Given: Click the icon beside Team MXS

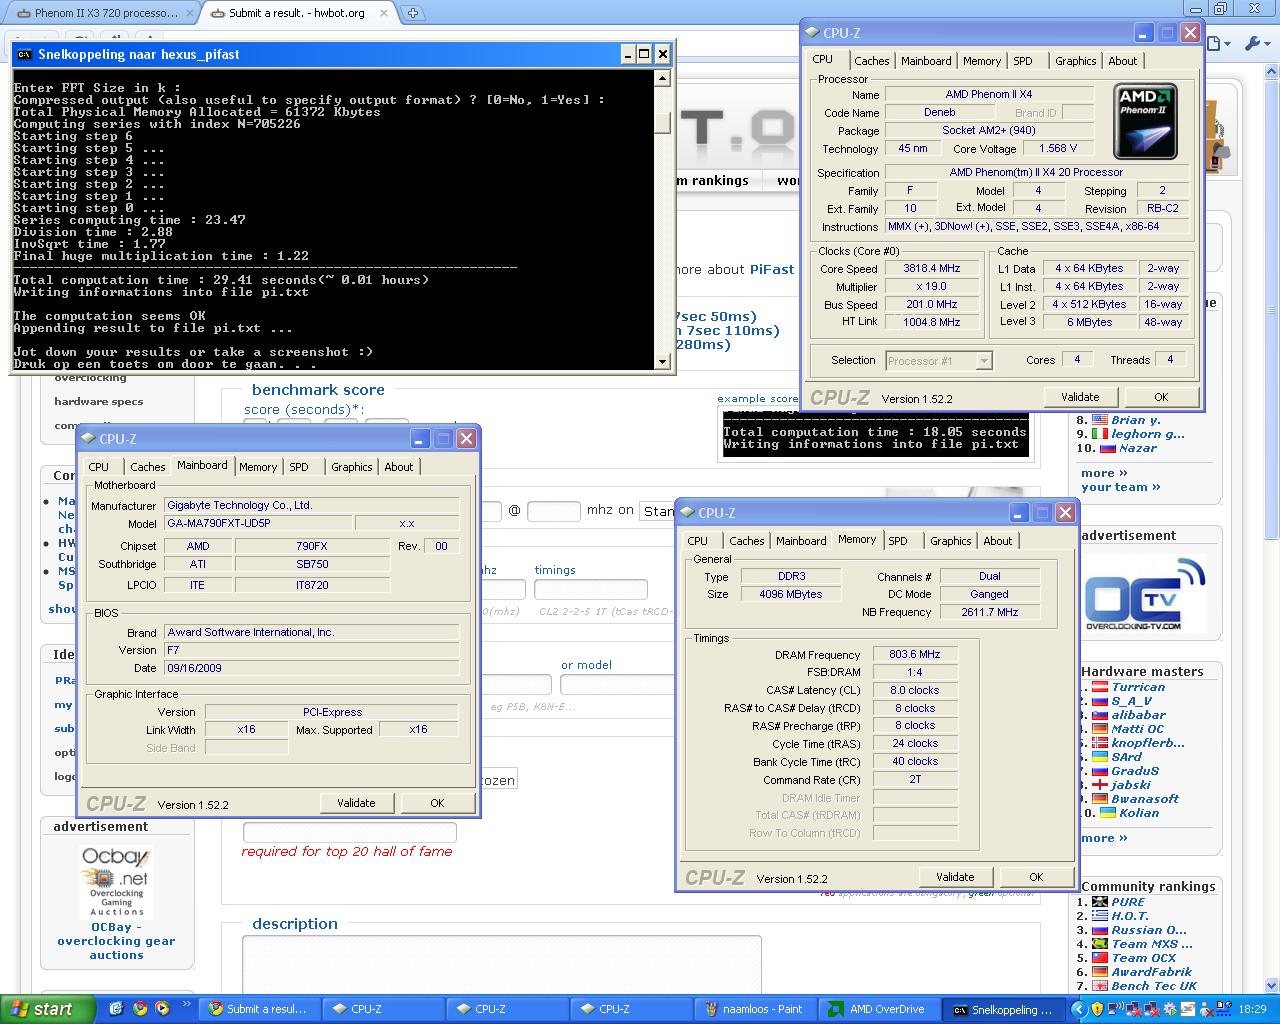Looking at the screenshot, I should point(1099,944).
